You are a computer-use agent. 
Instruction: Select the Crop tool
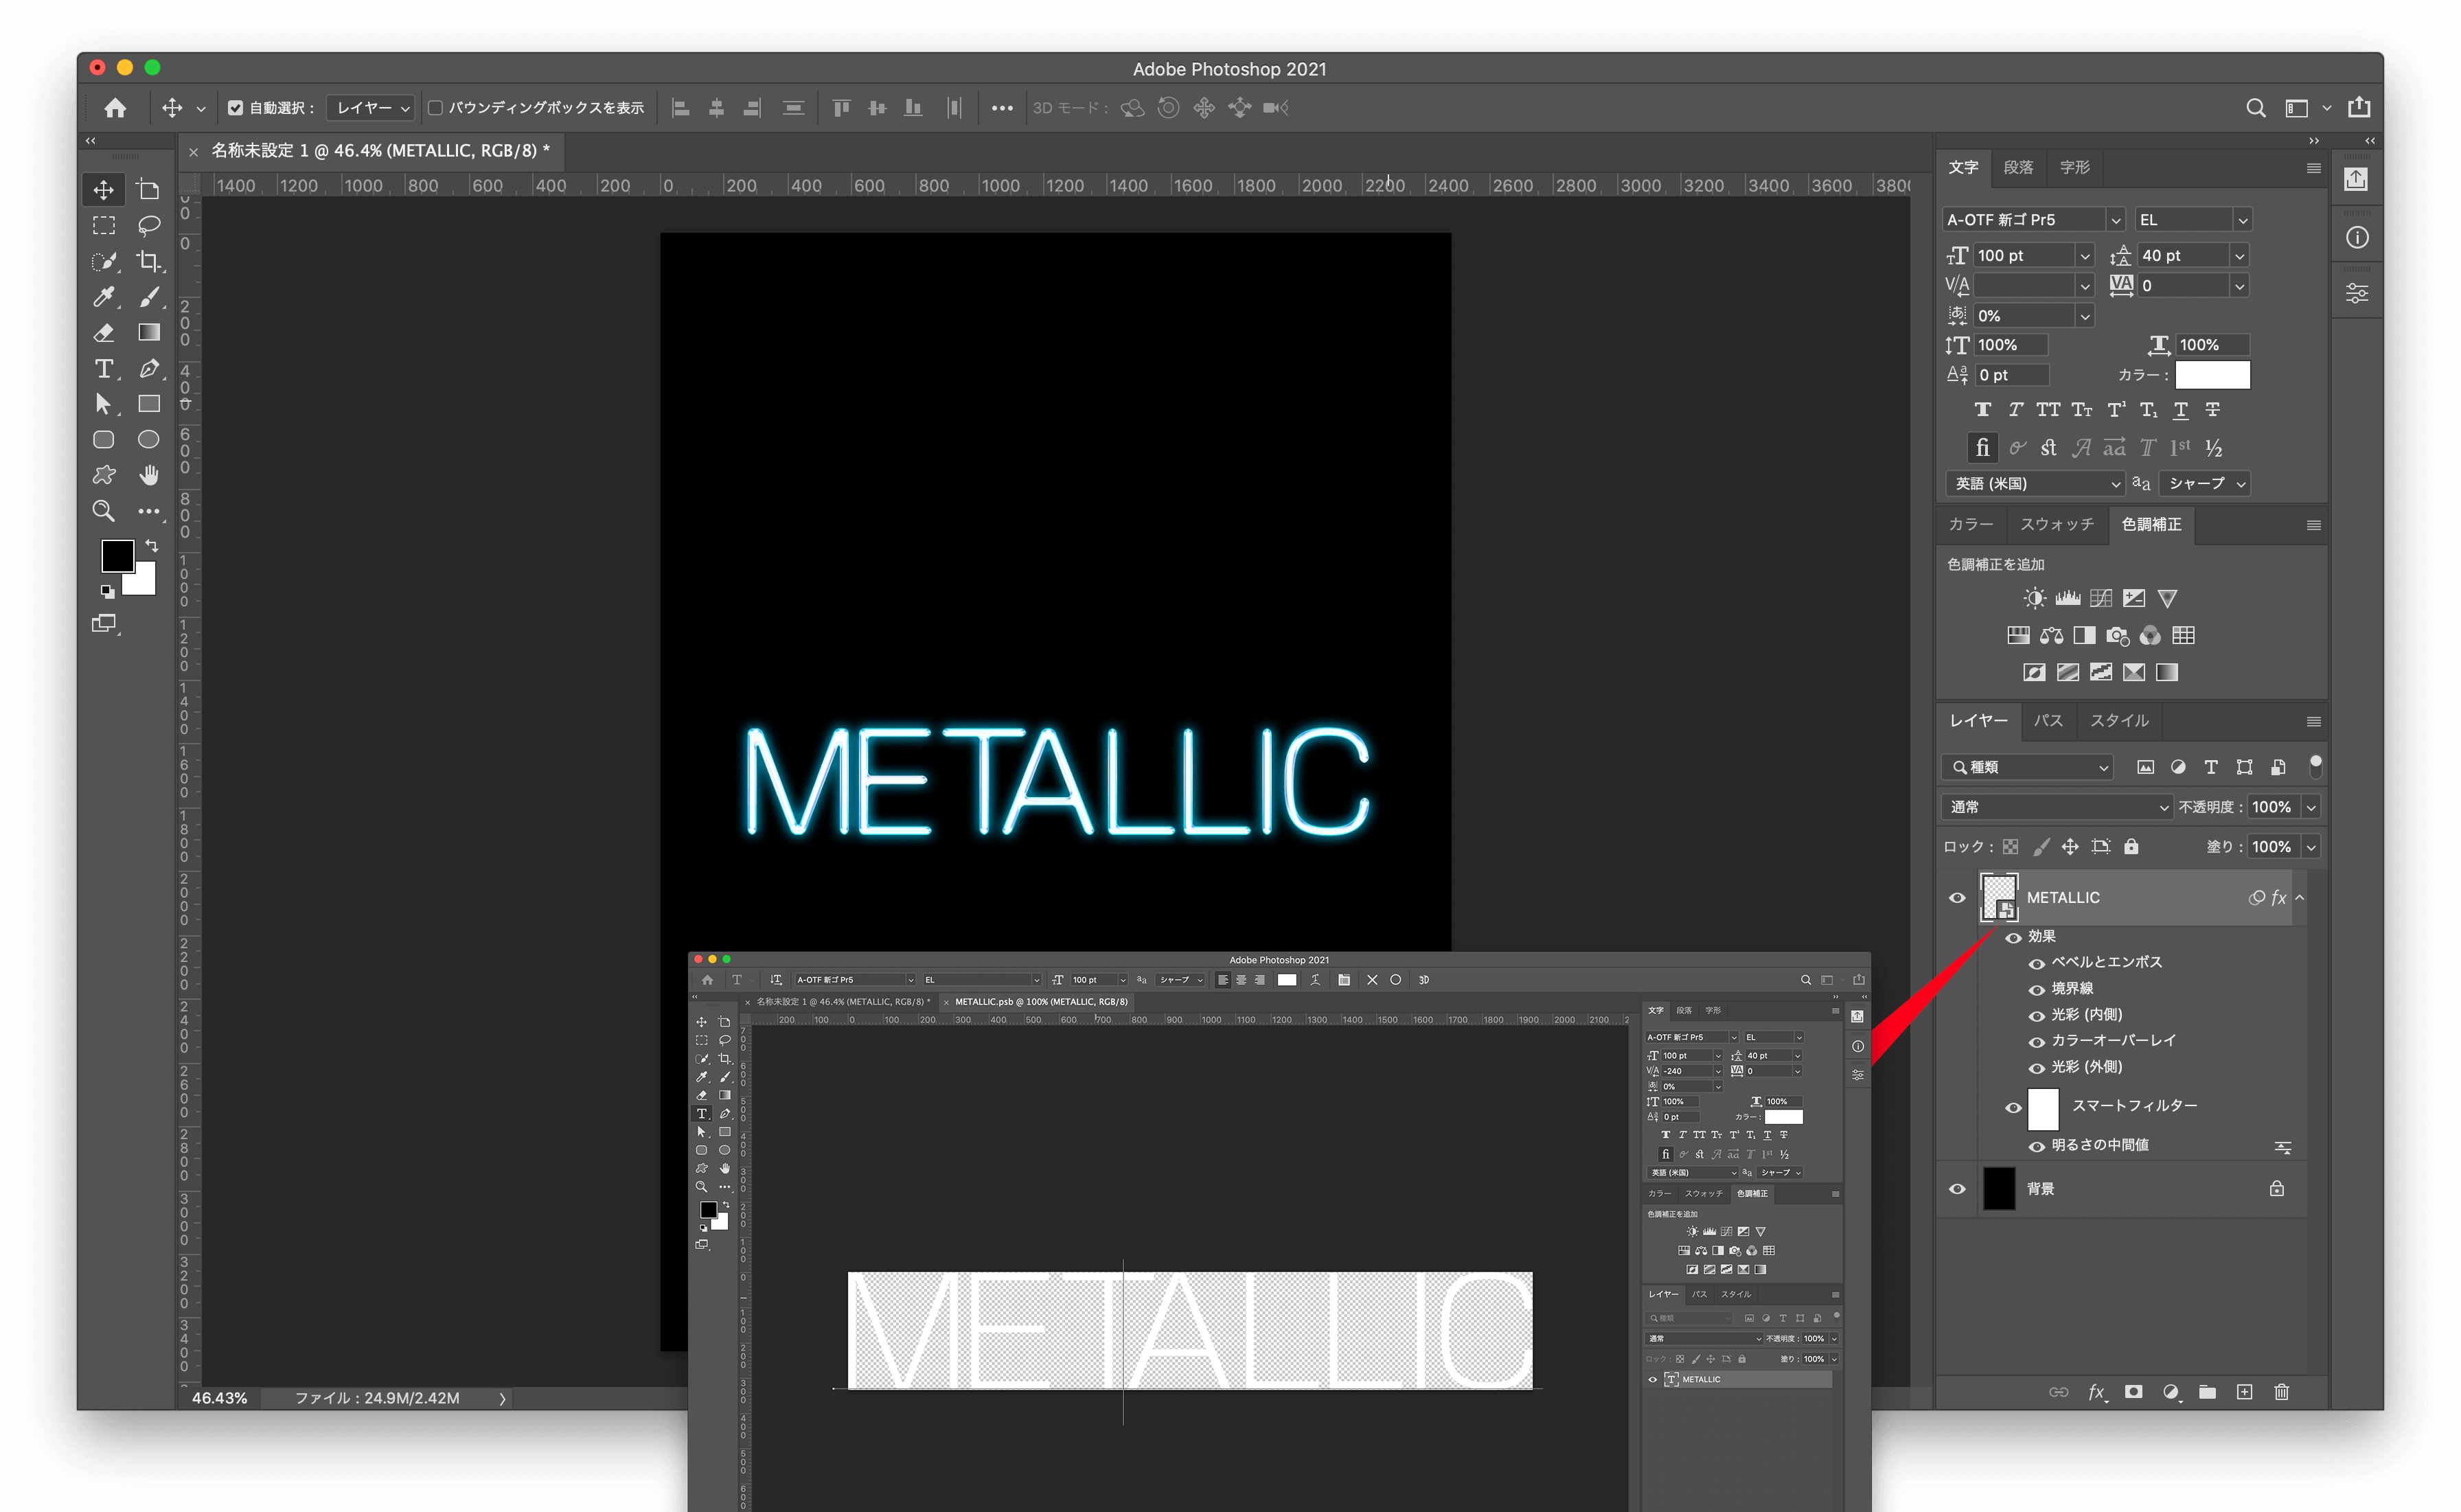point(149,262)
